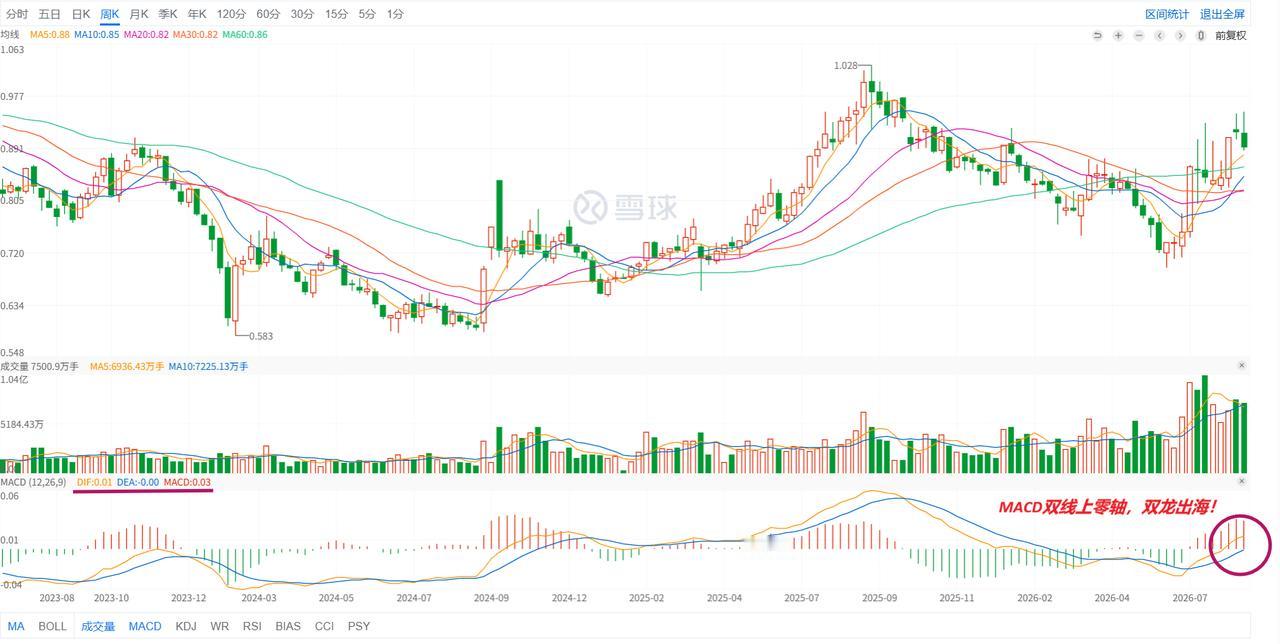Click the MA20:0.82 legend value
This screenshot has height=644, width=1280.
(146, 35)
